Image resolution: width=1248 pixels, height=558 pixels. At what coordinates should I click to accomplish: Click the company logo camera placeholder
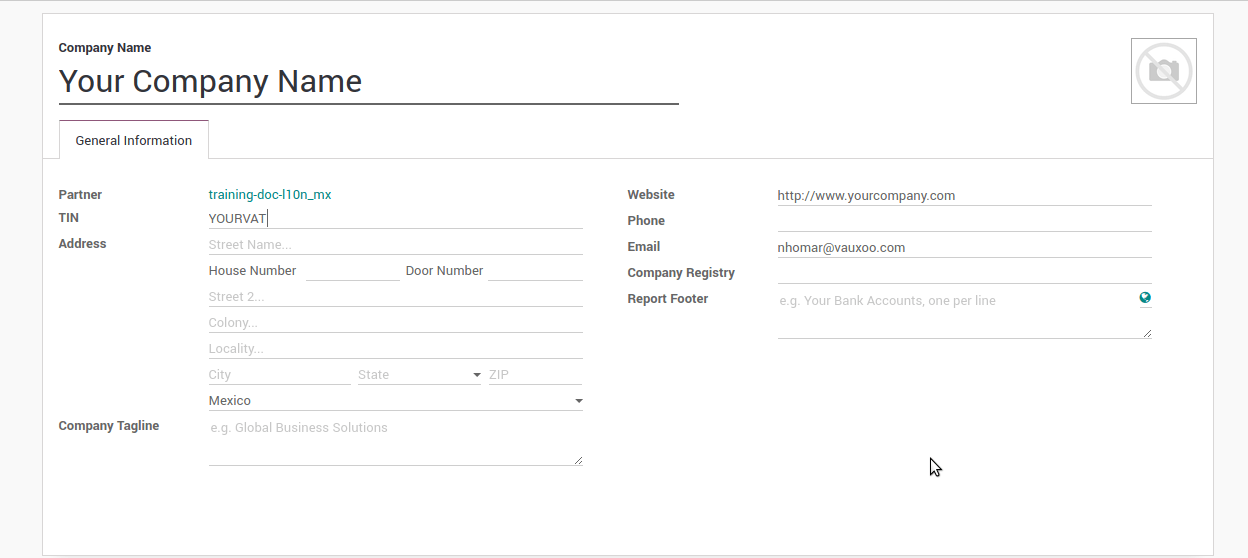[x=1163, y=71]
